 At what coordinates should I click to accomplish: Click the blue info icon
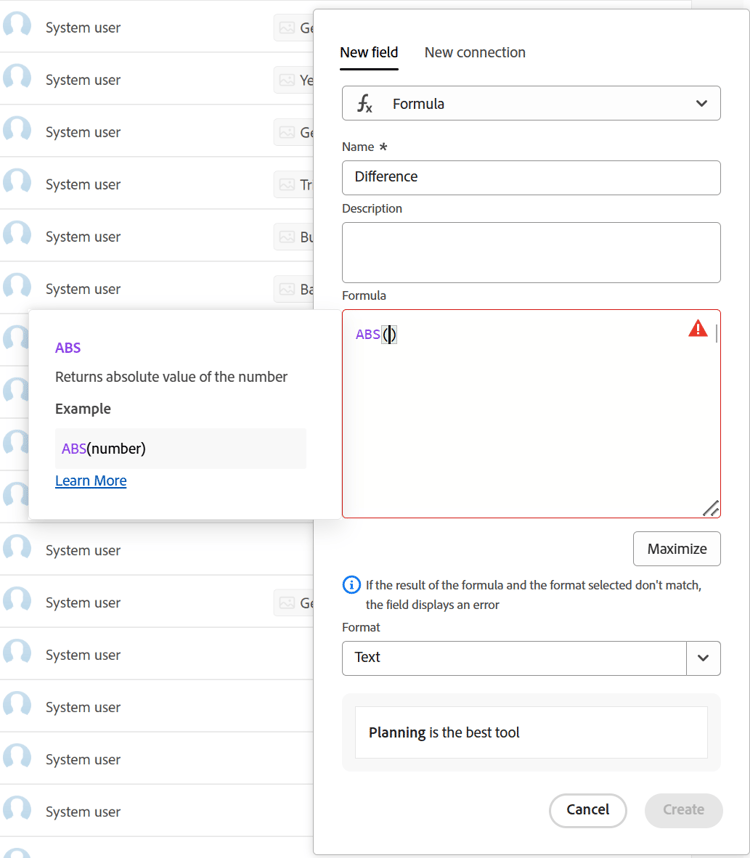tap(351, 585)
